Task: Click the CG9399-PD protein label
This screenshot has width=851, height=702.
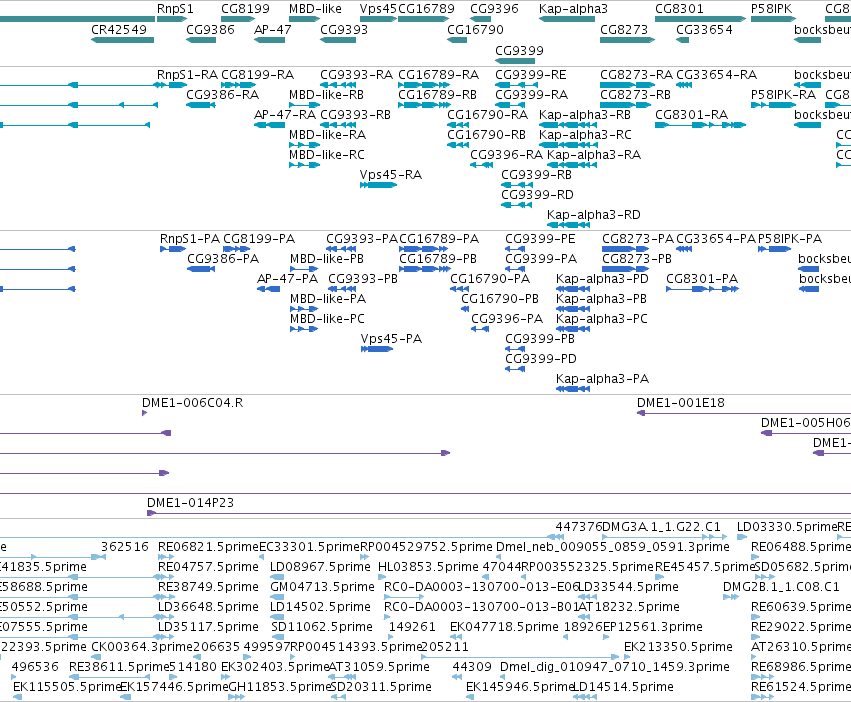Action: pyautogui.click(x=541, y=359)
